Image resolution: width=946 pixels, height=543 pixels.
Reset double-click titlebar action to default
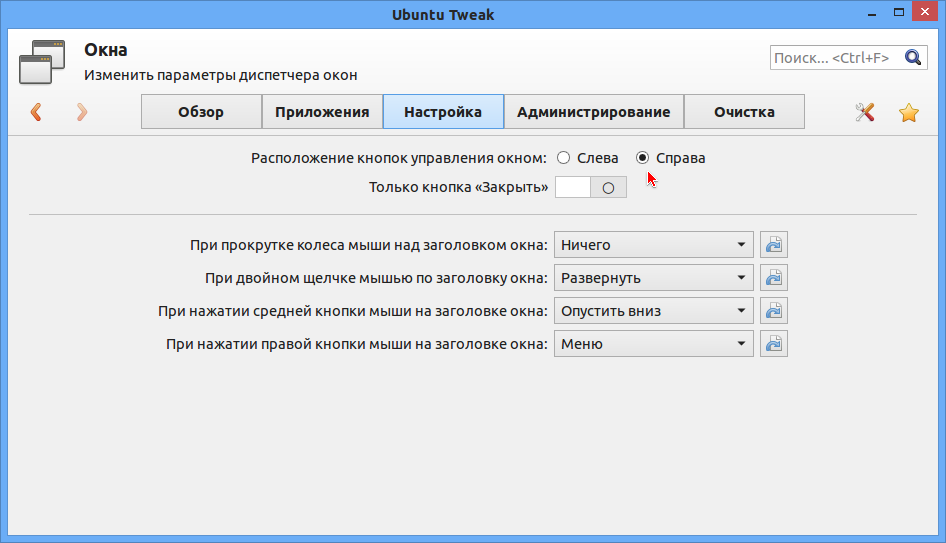pos(773,278)
